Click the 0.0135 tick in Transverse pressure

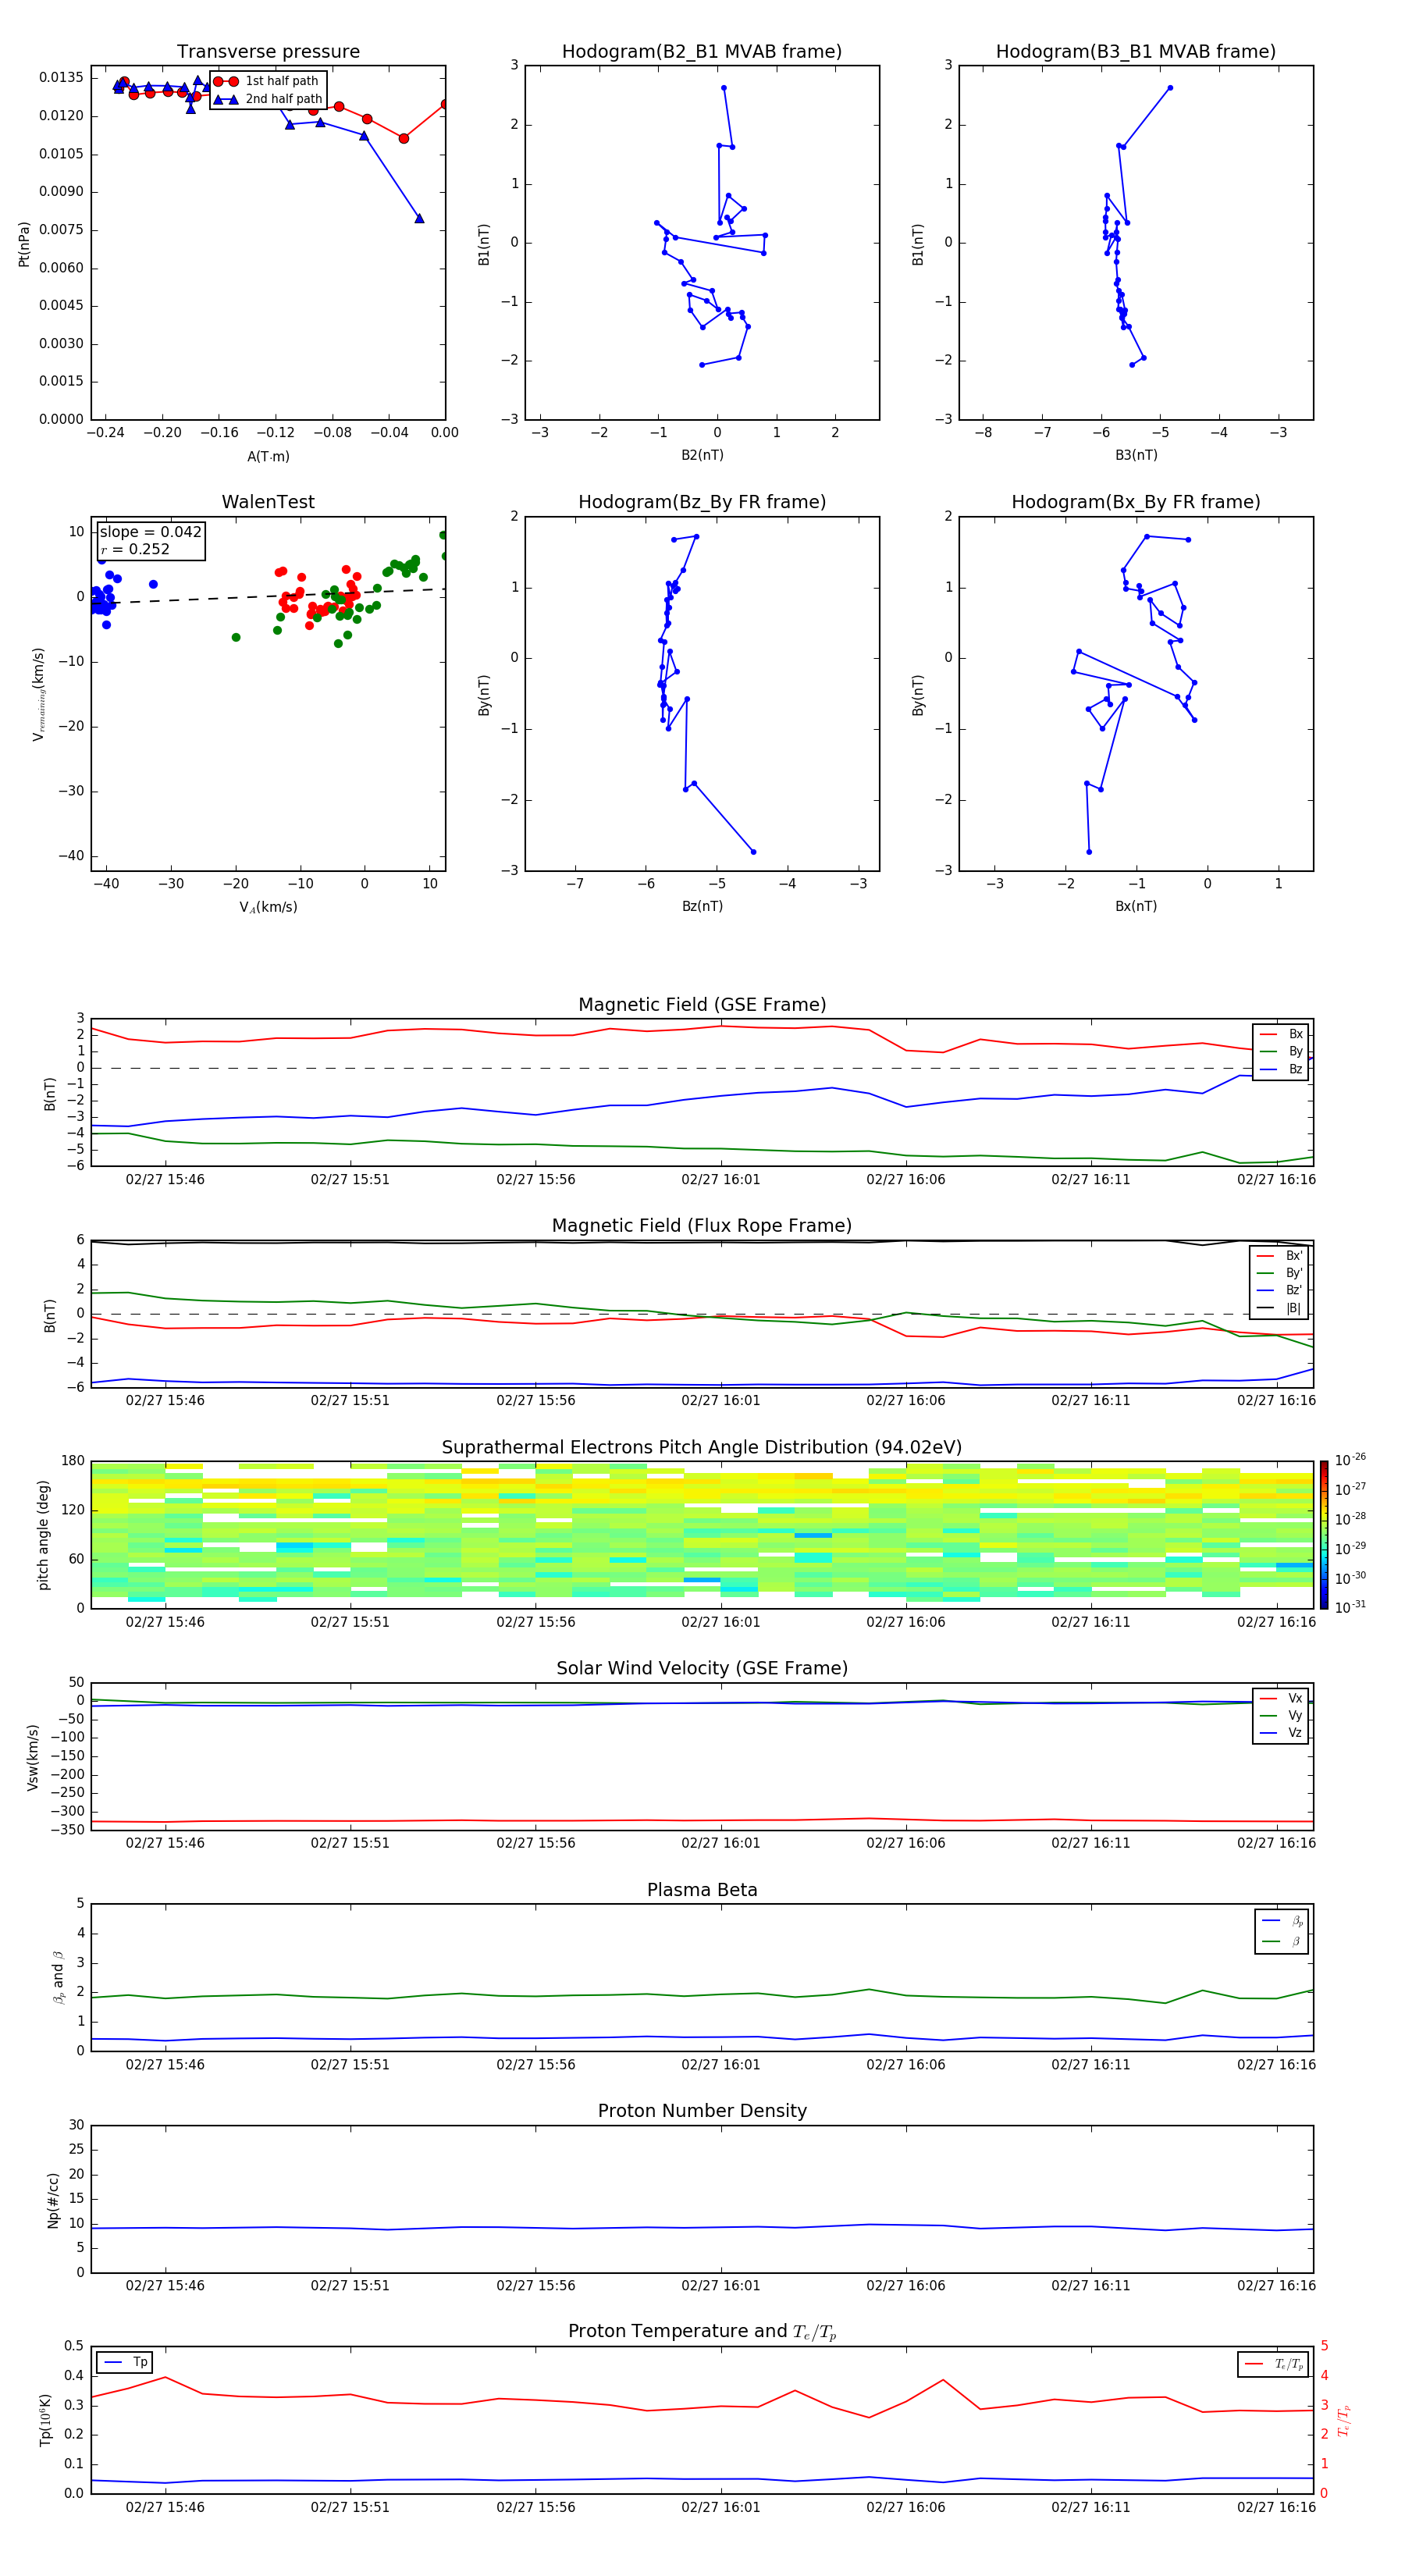point(61,78)
